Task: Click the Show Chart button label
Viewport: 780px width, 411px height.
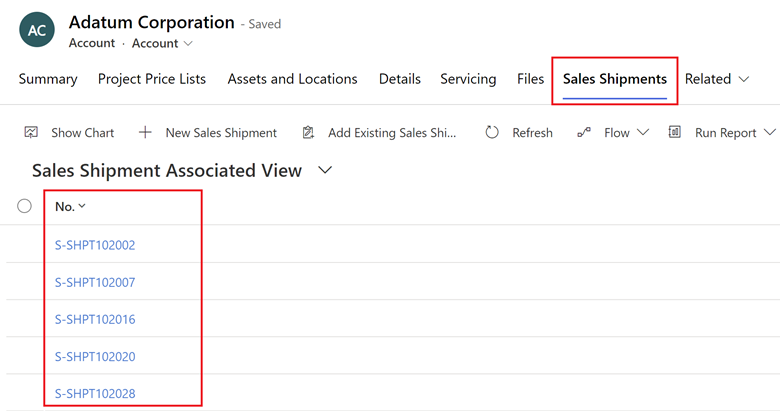Action: tap(83, 133)
